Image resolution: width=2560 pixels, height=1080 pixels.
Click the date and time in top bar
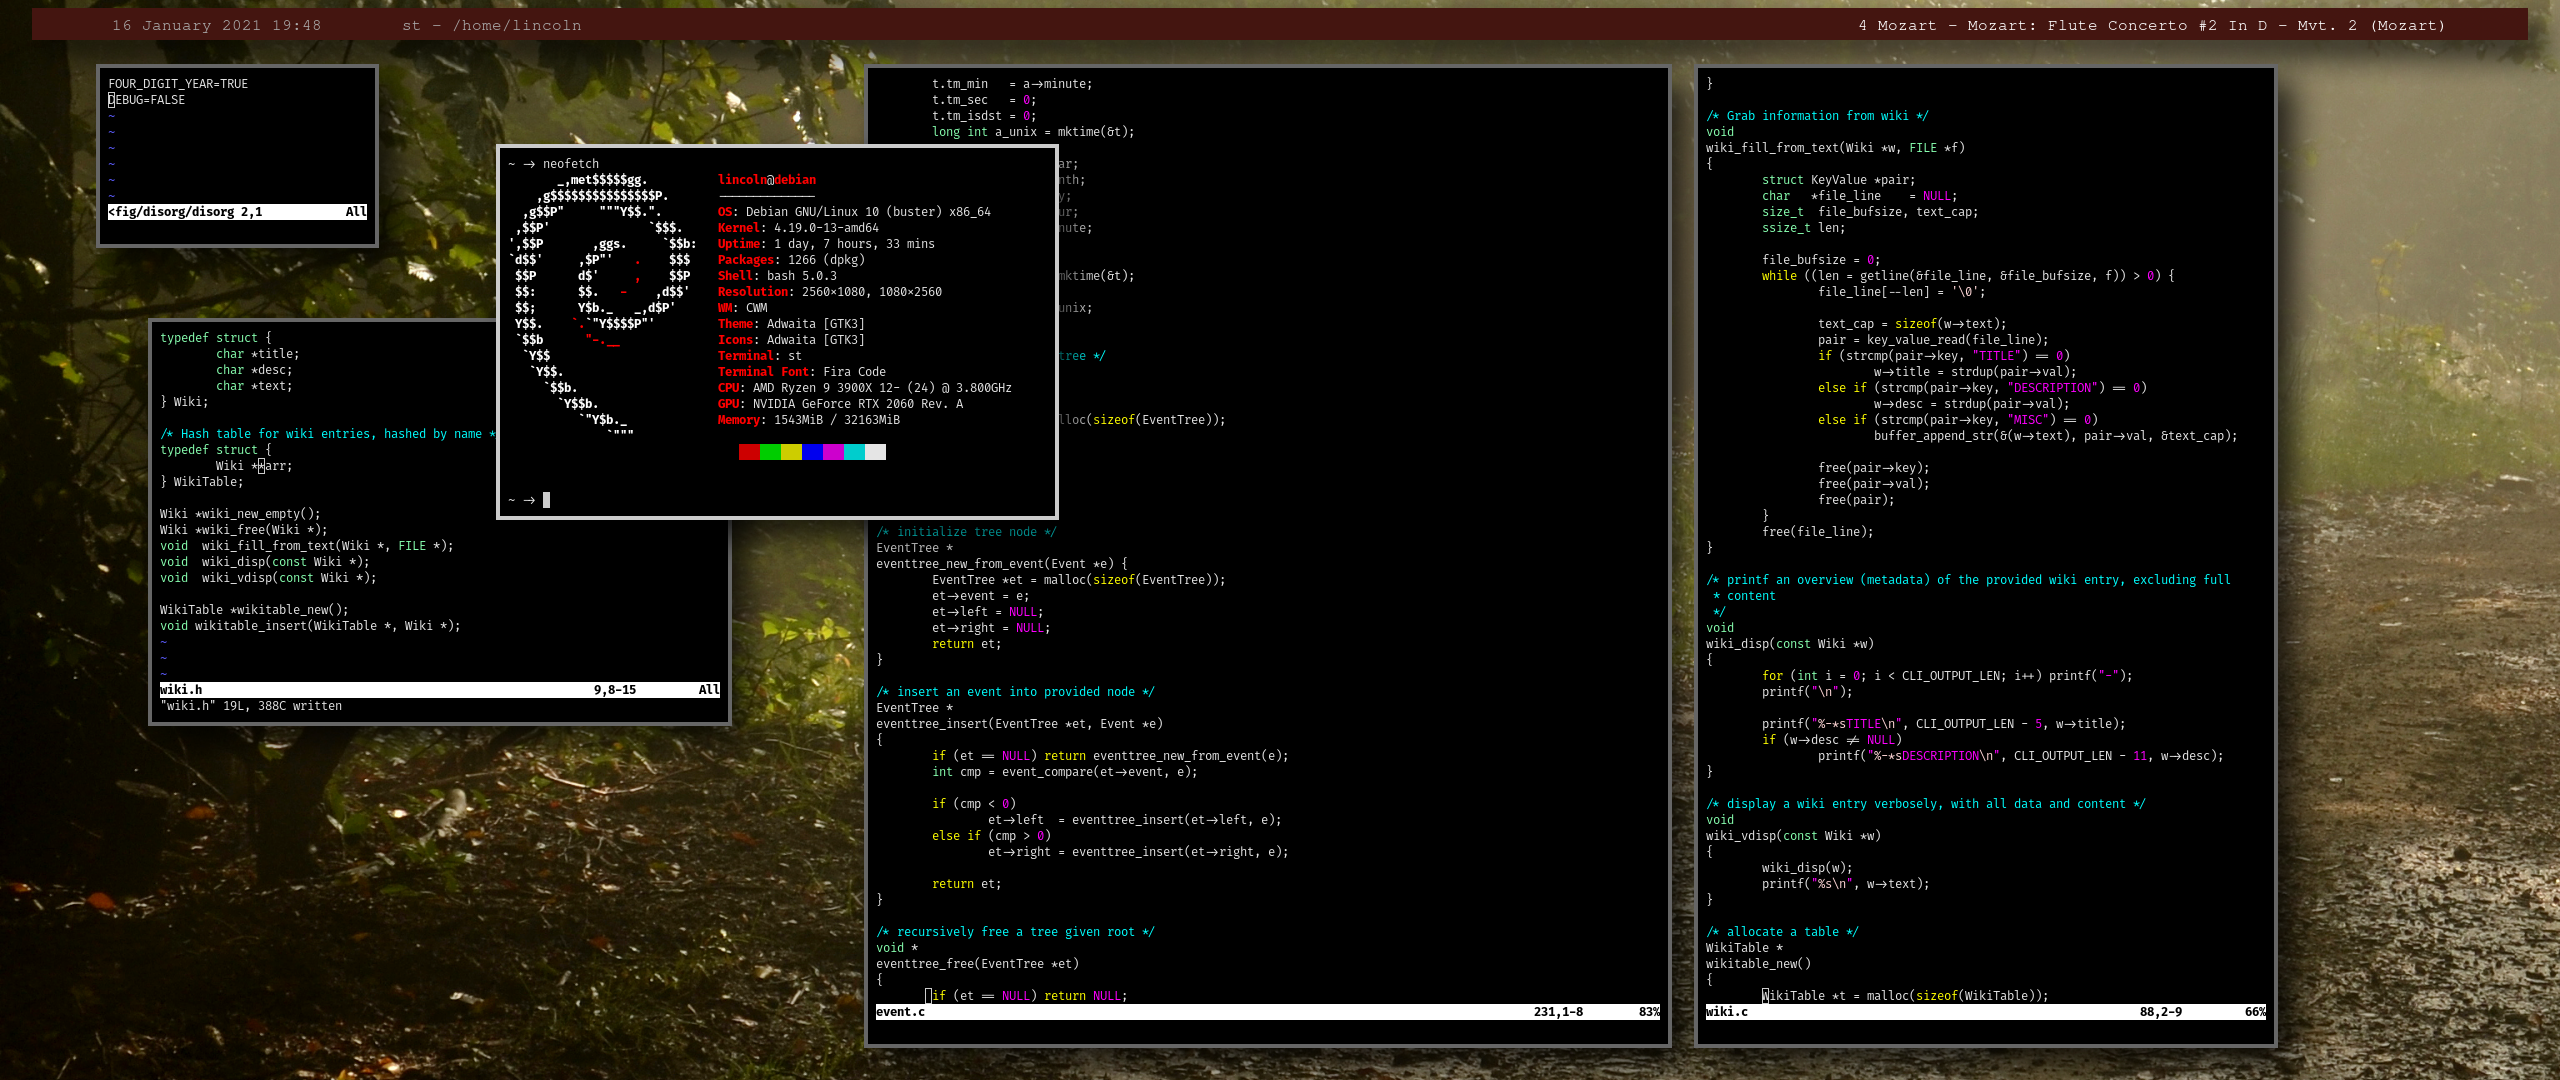click(216, 25)
